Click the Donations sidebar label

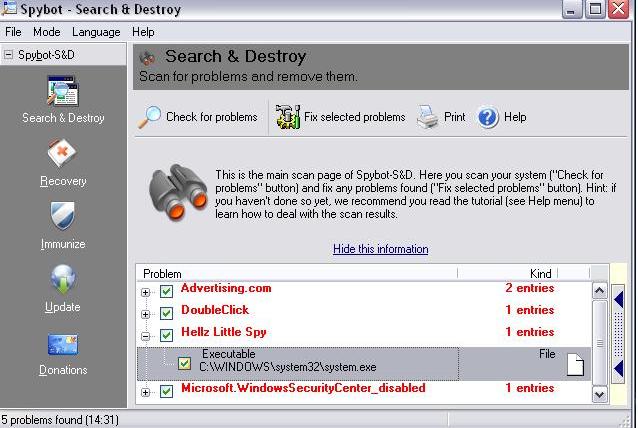click(x=63, y=370)
